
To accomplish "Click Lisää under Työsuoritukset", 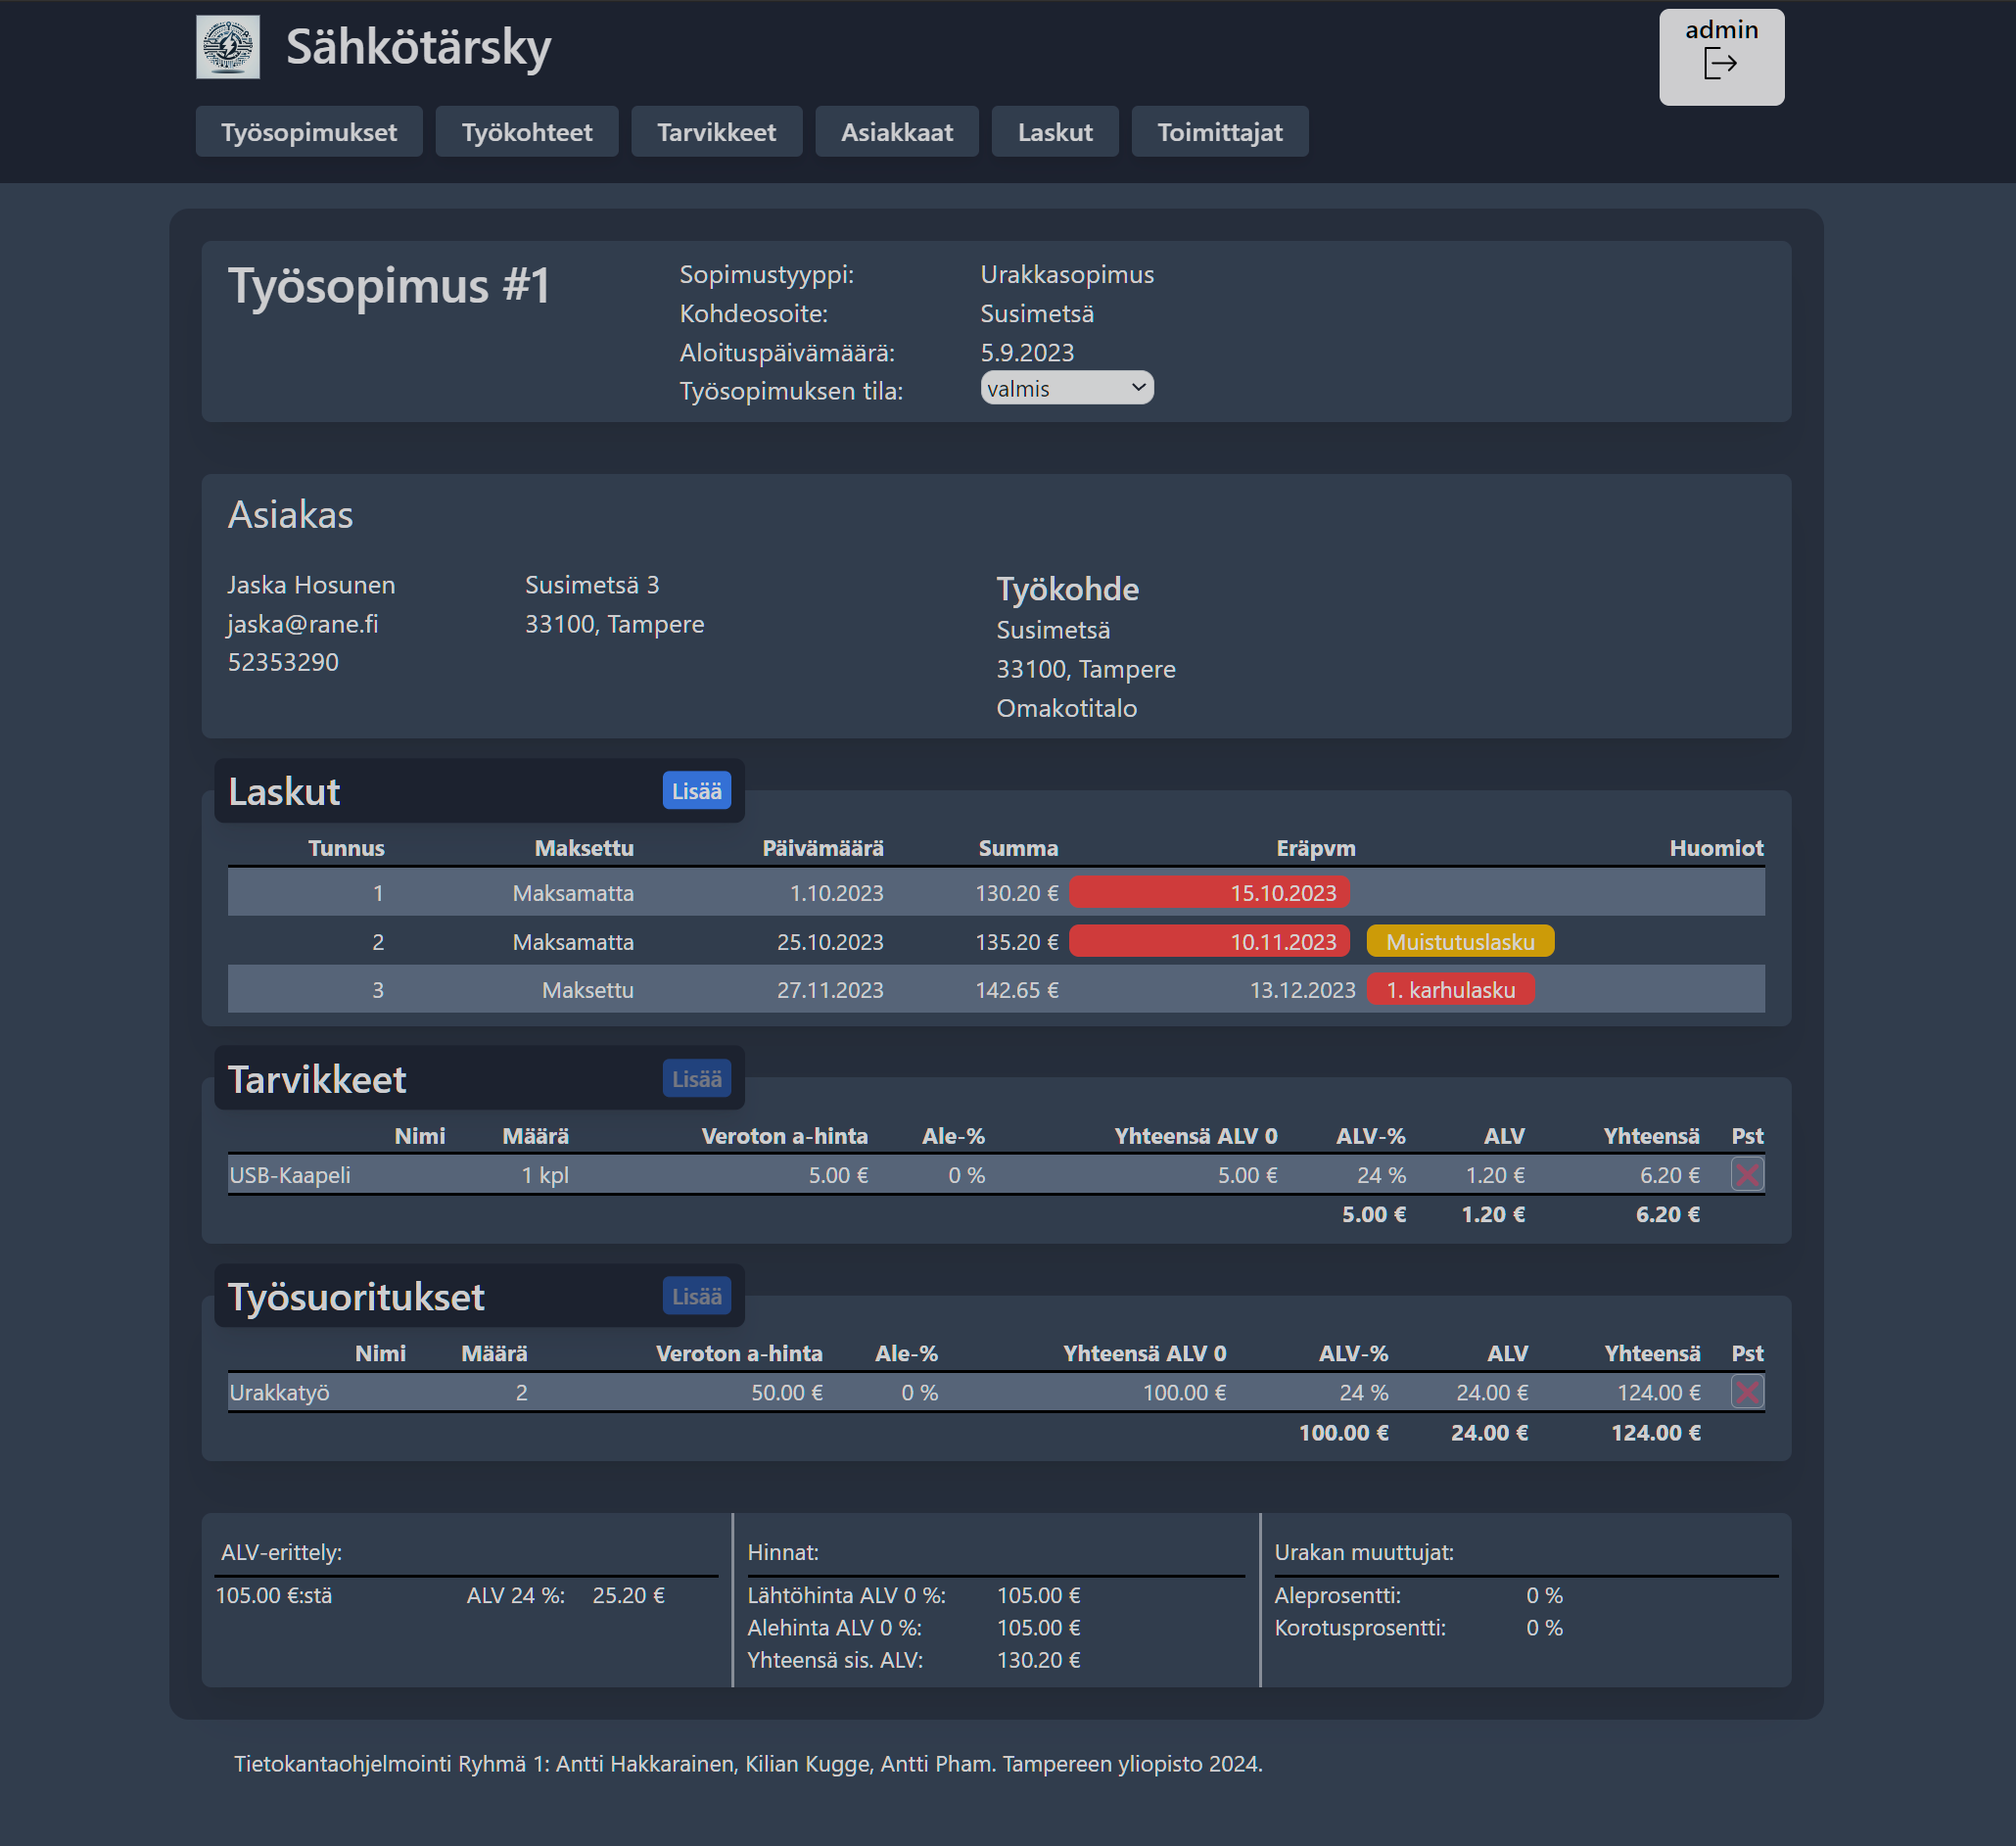I will tap(697, 1296).
